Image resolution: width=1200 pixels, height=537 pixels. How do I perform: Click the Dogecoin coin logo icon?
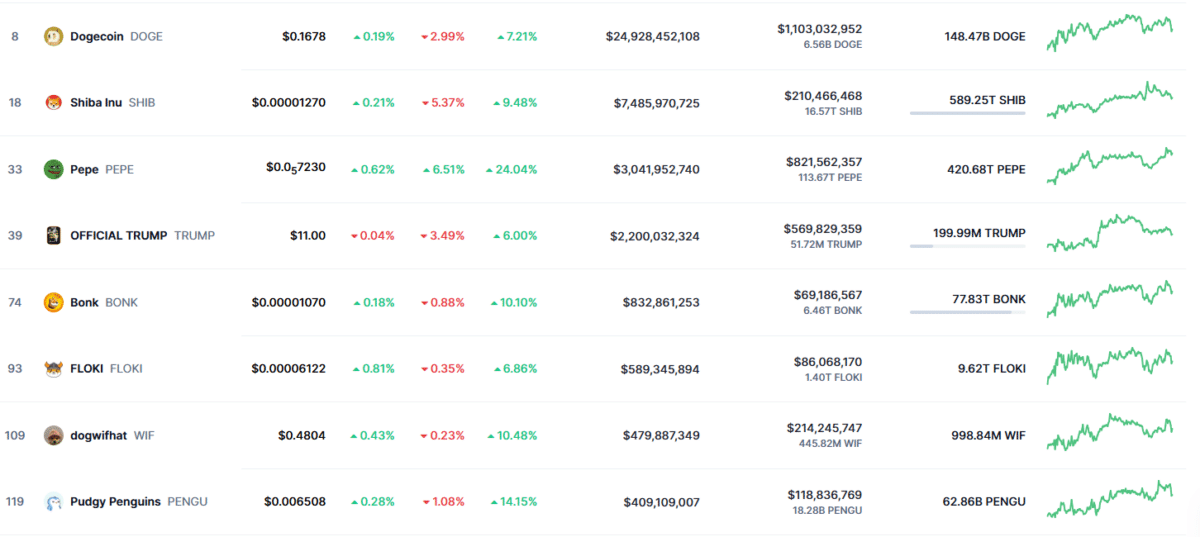click(x=54, y=36)
